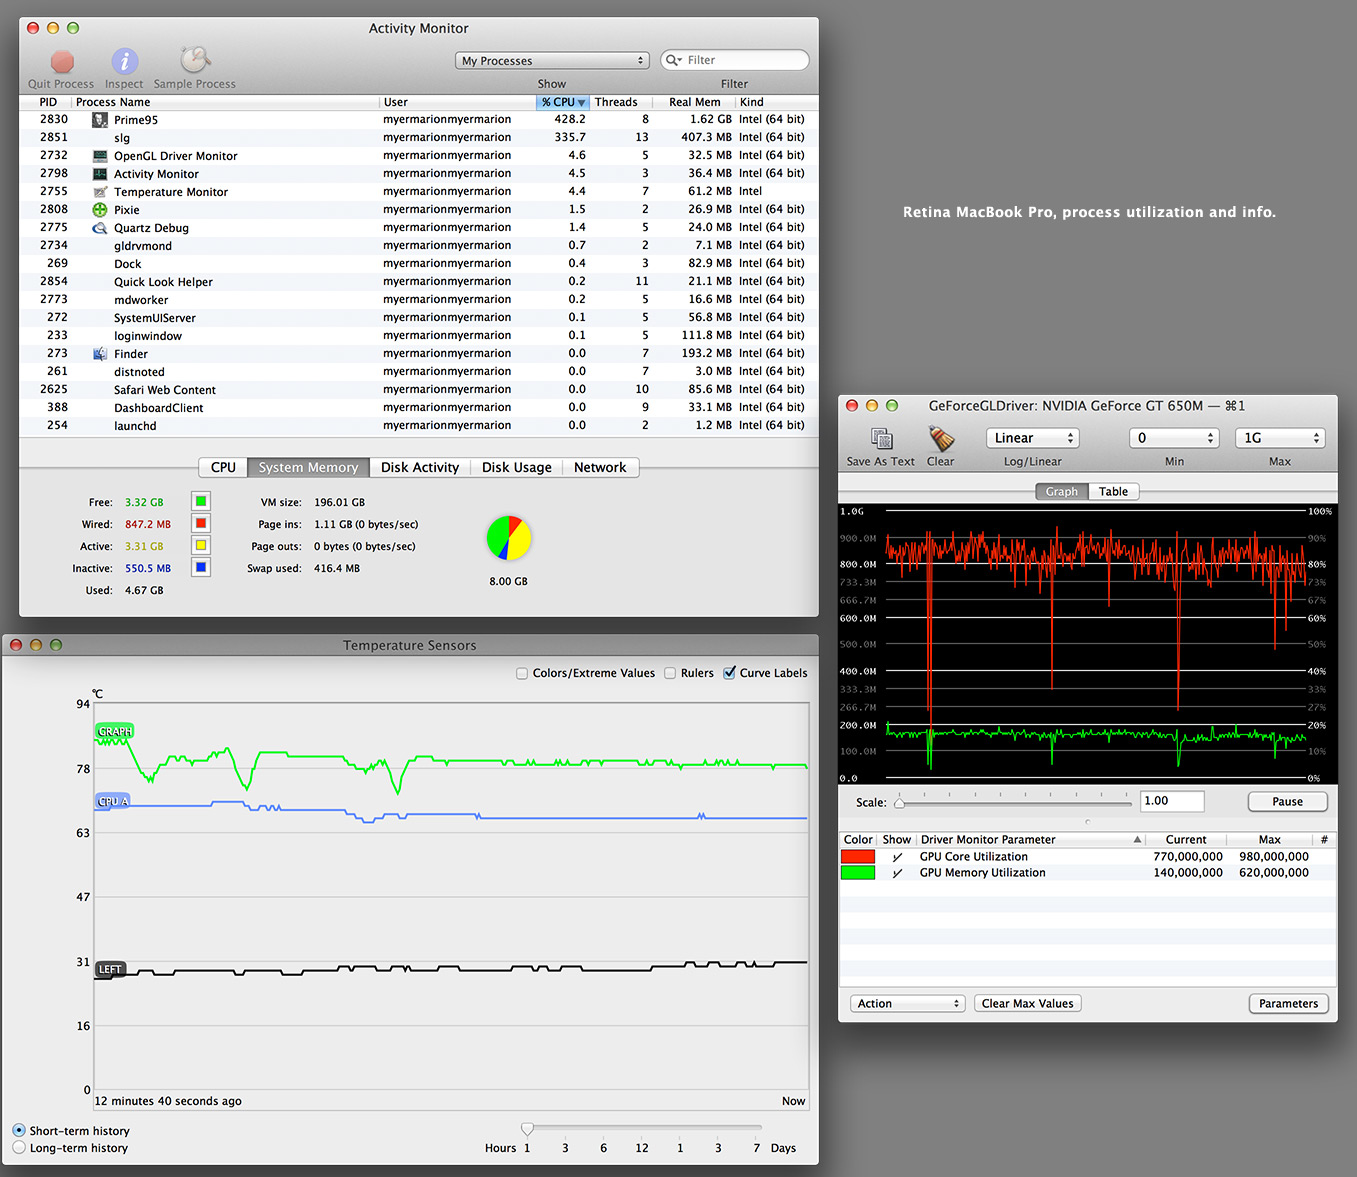Click the red GPU Core Utilization swatch
This screenshot has height=1177, width=1357.
tap(858, 857)
